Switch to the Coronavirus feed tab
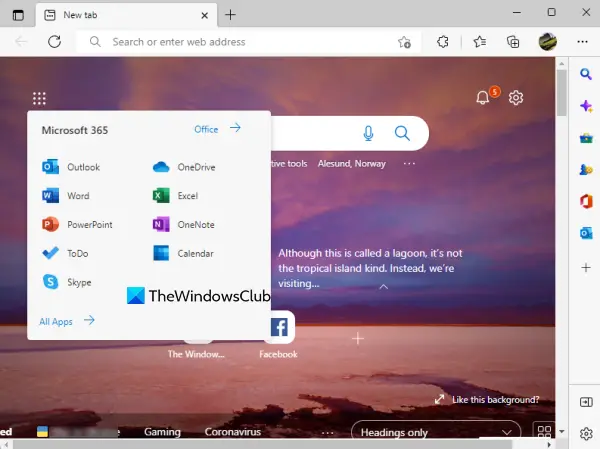 (233, 432)
